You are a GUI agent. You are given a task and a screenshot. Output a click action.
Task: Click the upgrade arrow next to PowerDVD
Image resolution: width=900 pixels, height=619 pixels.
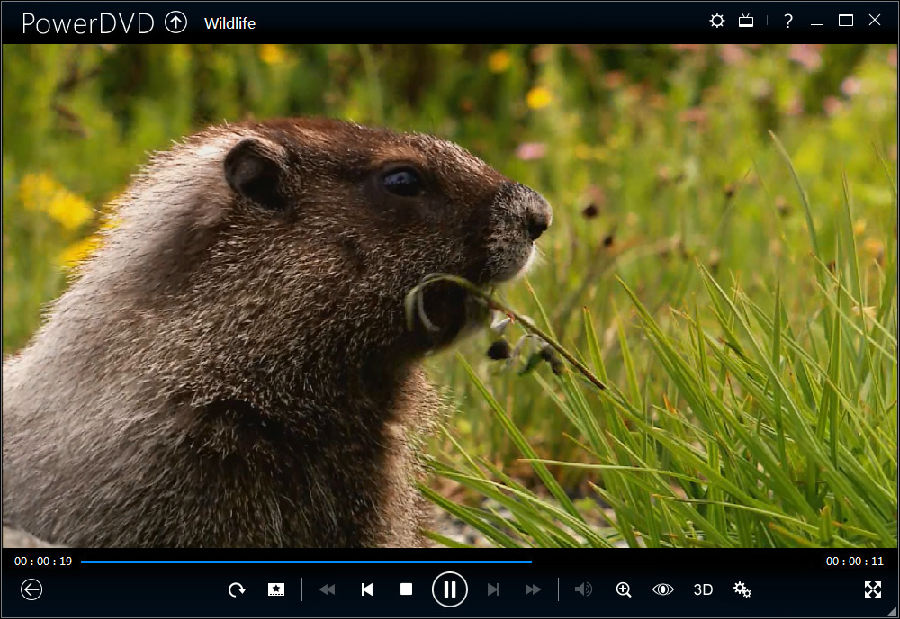click(x=176, y=22)
